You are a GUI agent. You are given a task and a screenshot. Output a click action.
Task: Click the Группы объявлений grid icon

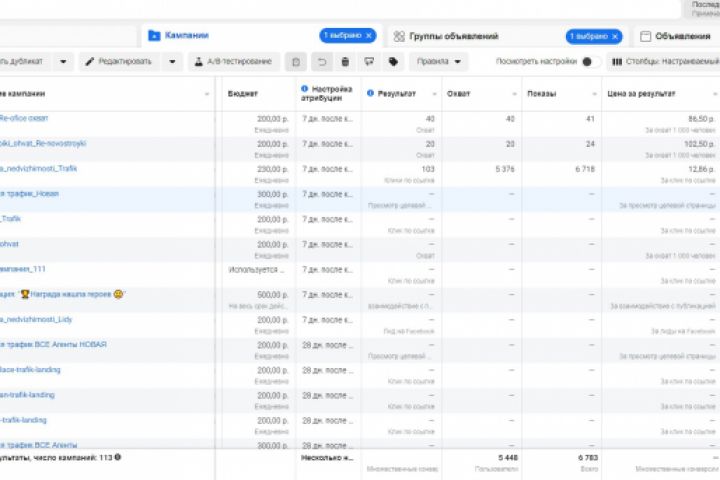coord(399,36)
